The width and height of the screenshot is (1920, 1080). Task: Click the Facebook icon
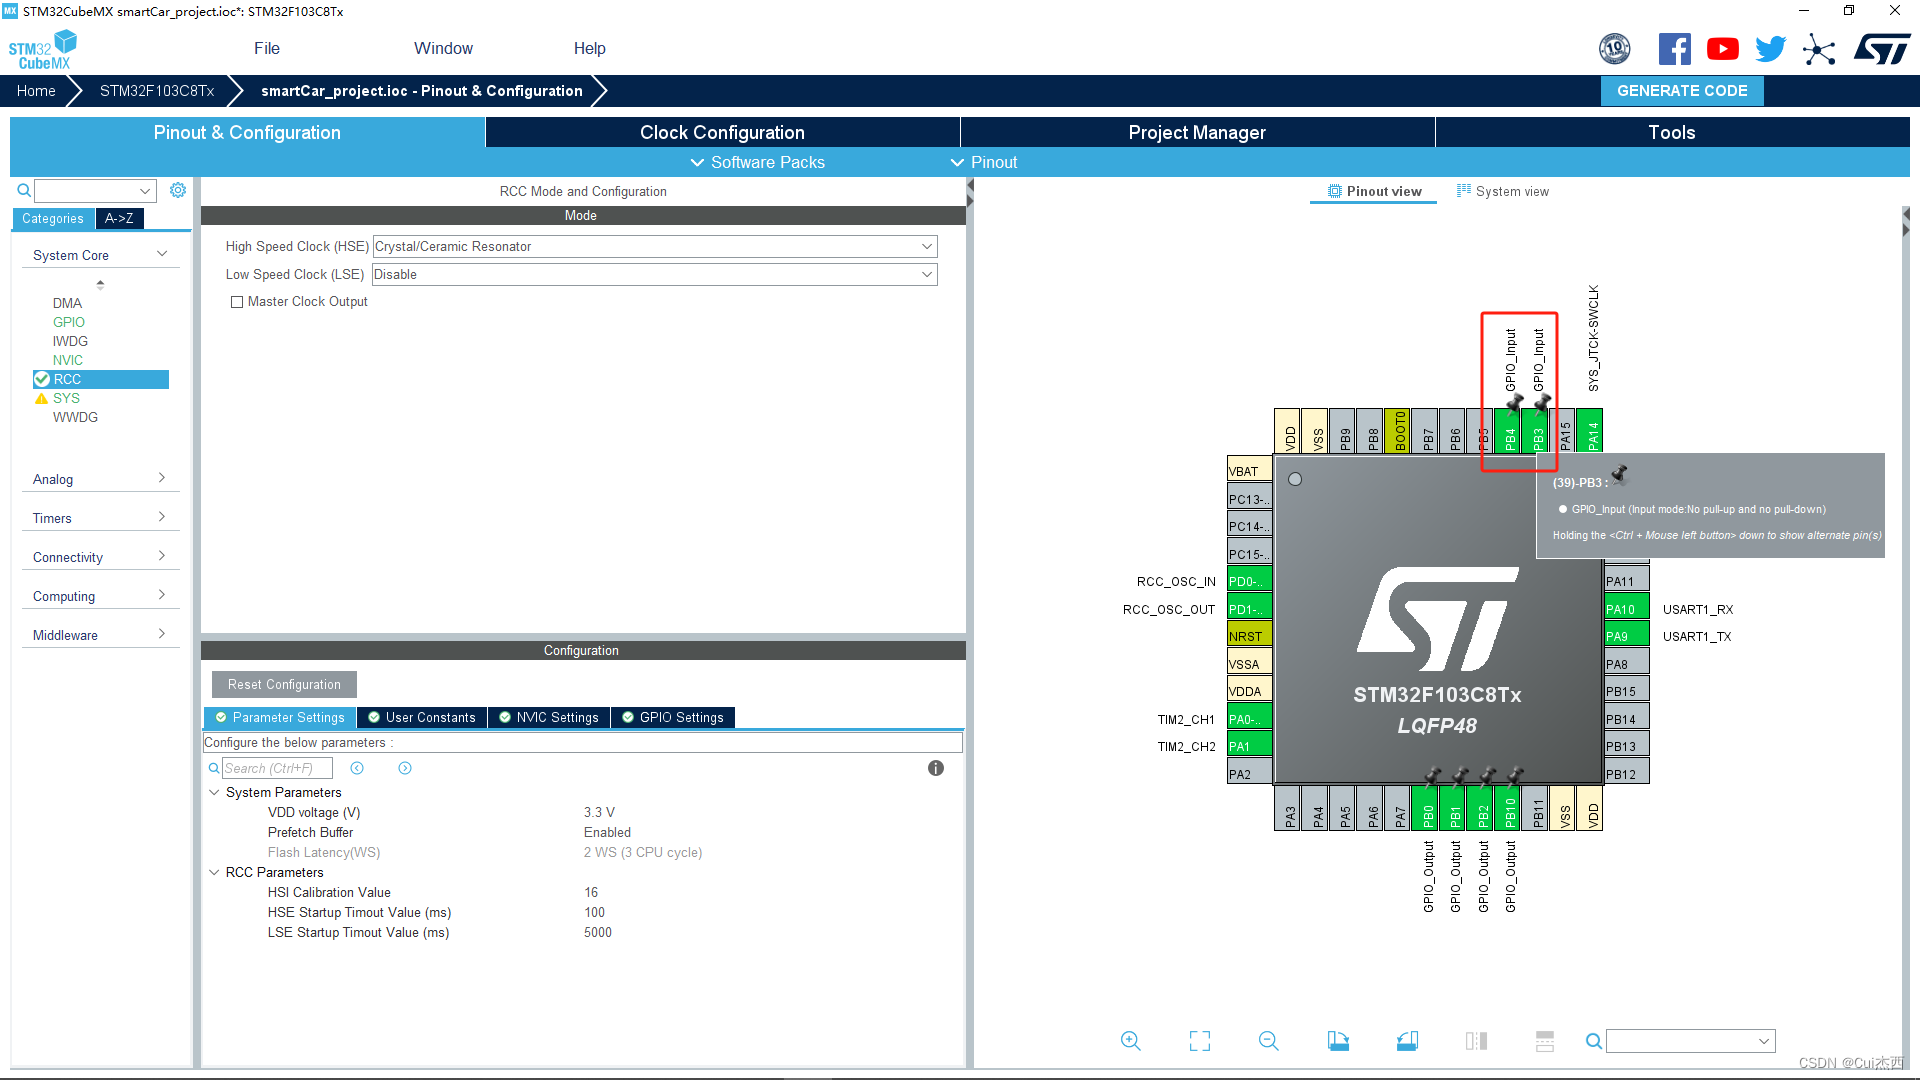click(x=1674, y=49)
